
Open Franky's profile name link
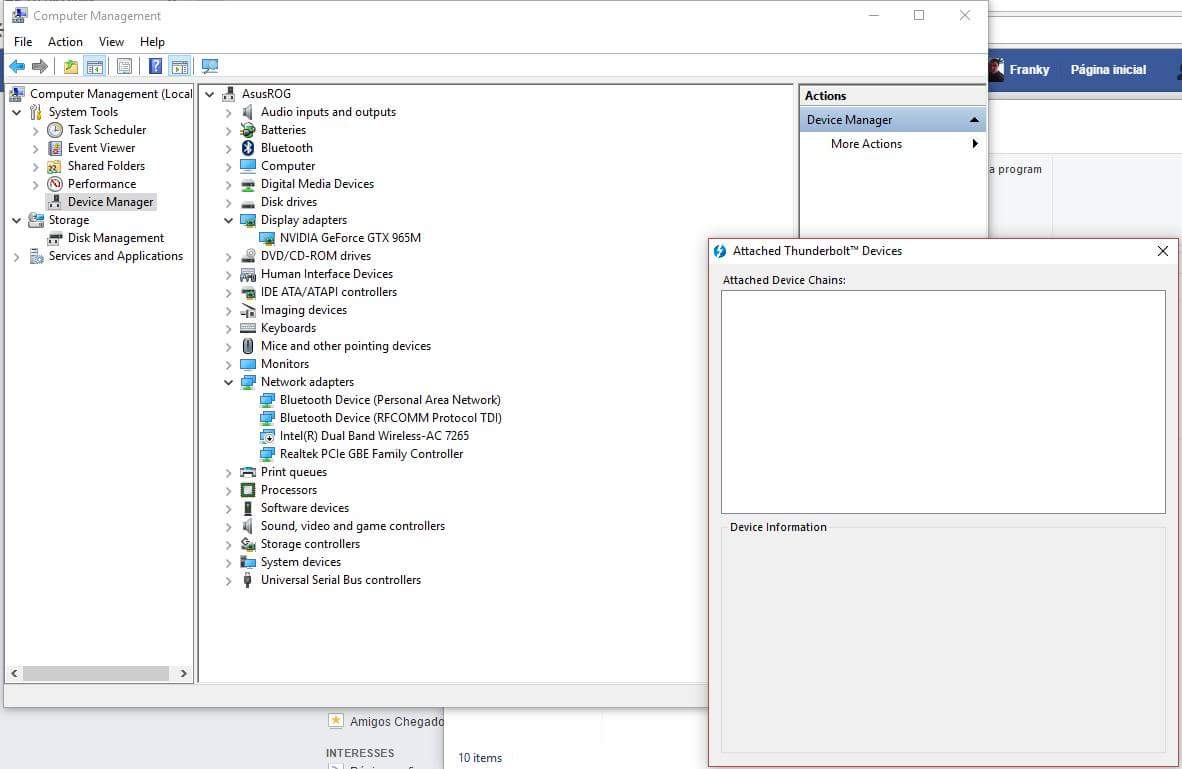(x=1029, y=69)
